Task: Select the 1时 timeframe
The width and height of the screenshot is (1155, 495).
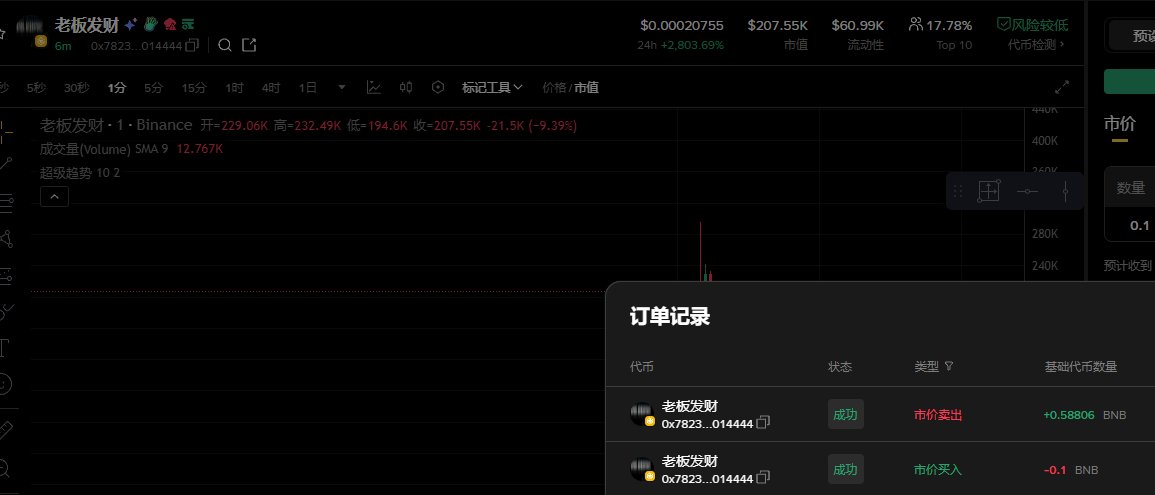Action: 234,88
